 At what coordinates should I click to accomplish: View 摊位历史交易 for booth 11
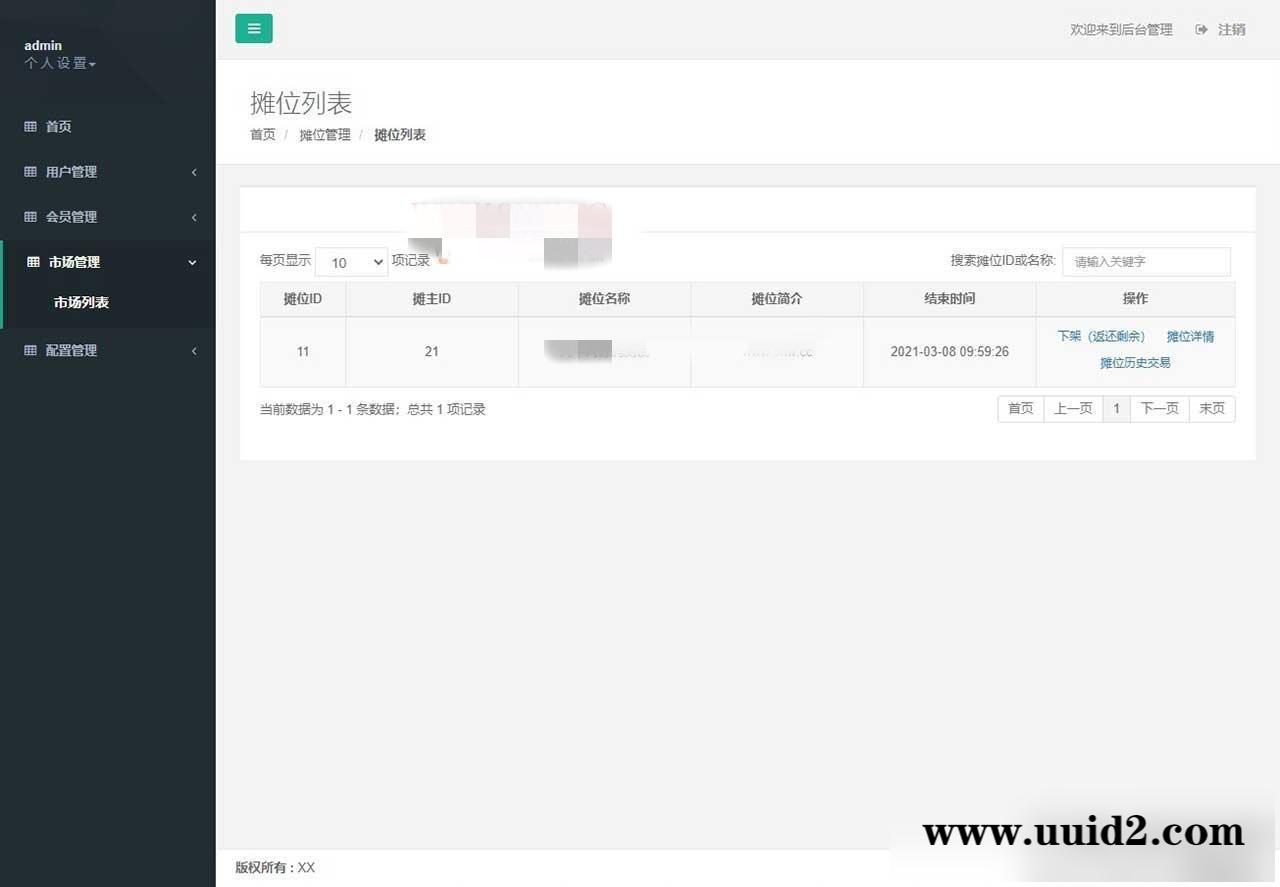click(1134, 362)
